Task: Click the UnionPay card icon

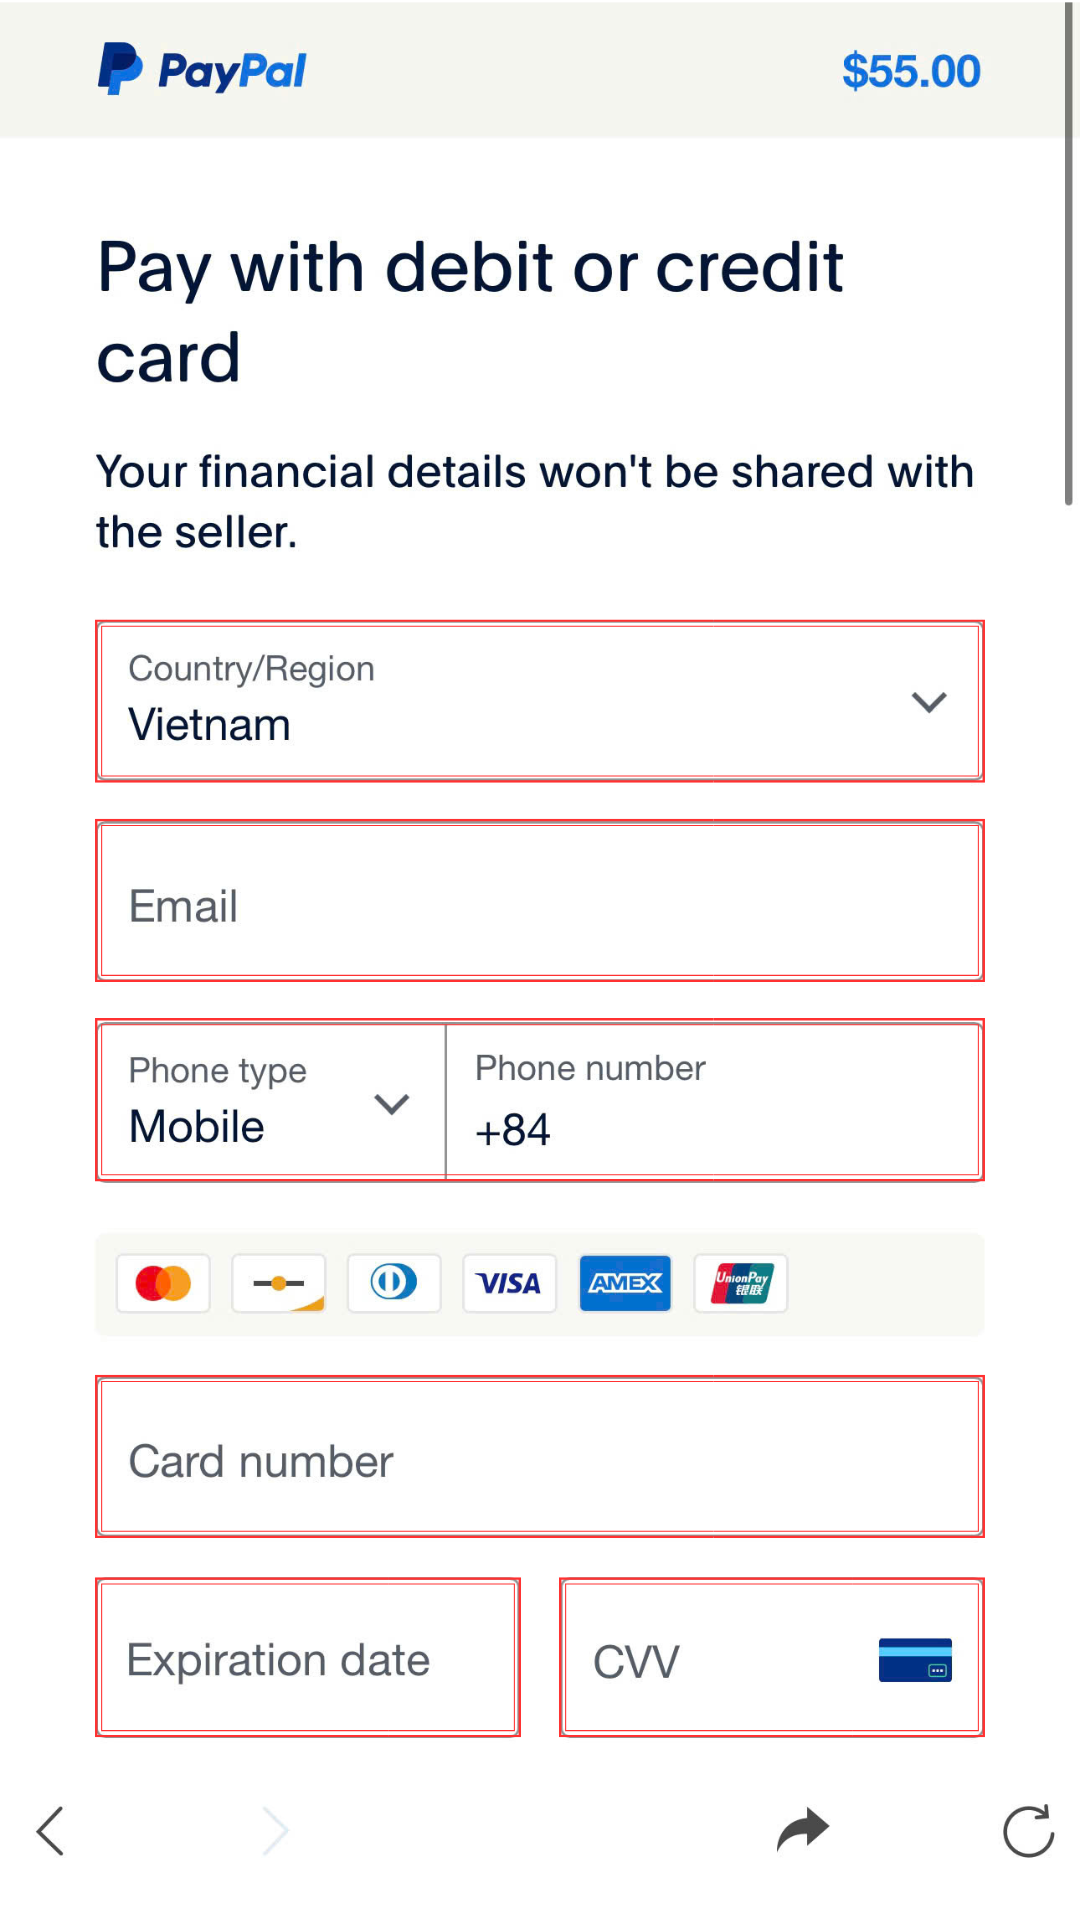Action: (x=741, y=1283)
